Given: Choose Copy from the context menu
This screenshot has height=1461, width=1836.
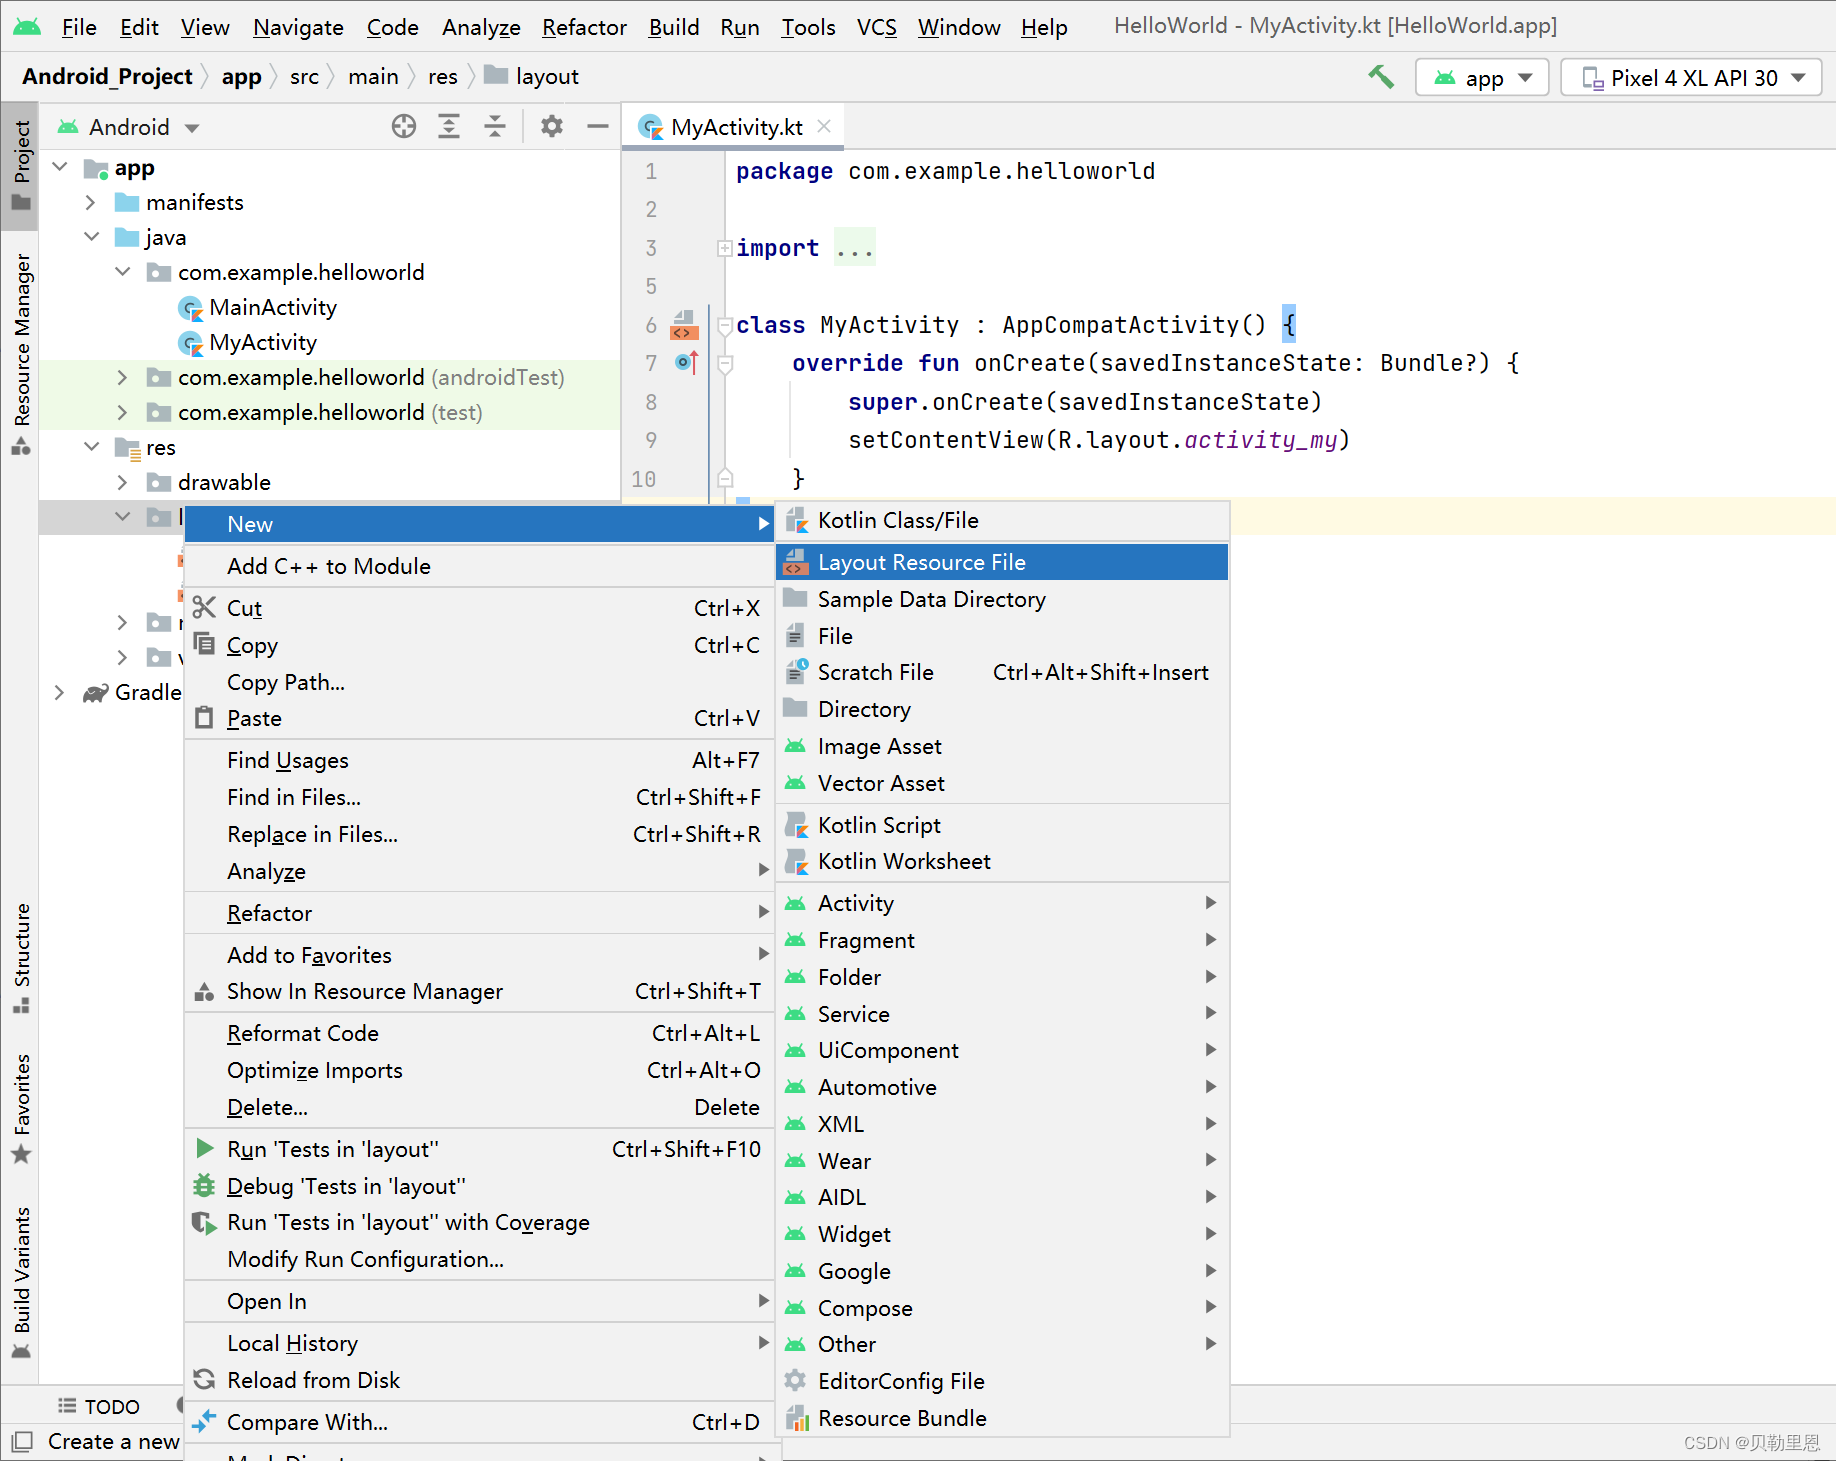Looking at the screenshot, I should point(479,645).
